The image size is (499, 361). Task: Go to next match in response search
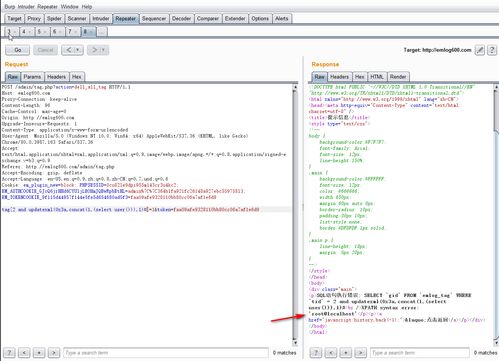pos(361,352)
